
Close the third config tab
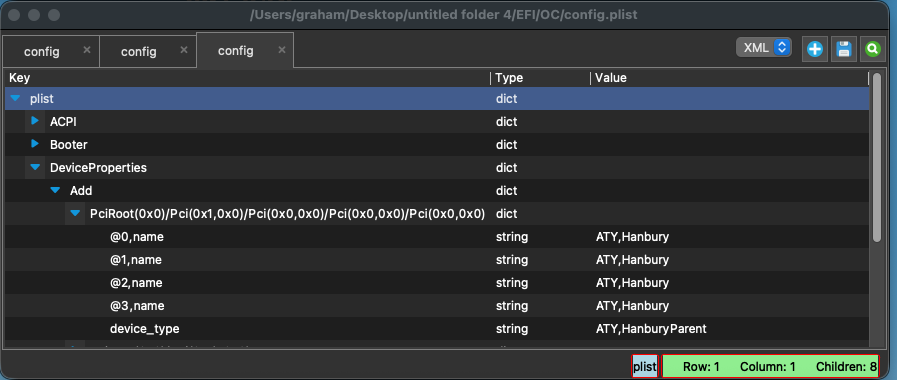tap(281, 50)
